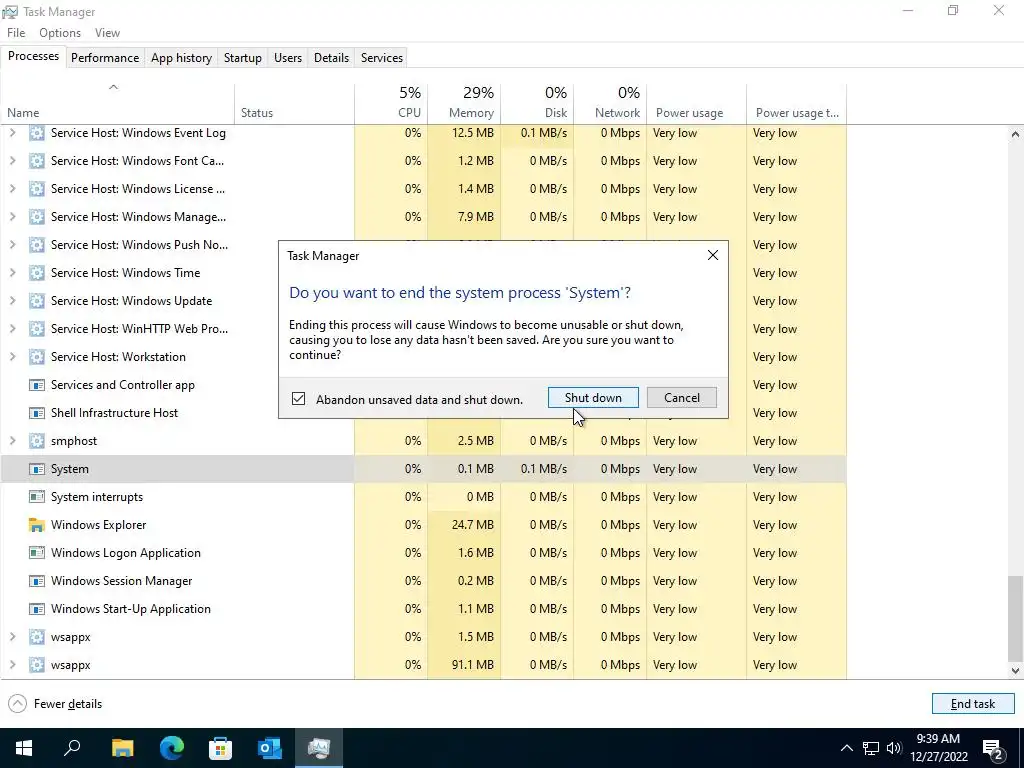
Task: Expand Service Host: Windows Management row
Action: point(12,217)
